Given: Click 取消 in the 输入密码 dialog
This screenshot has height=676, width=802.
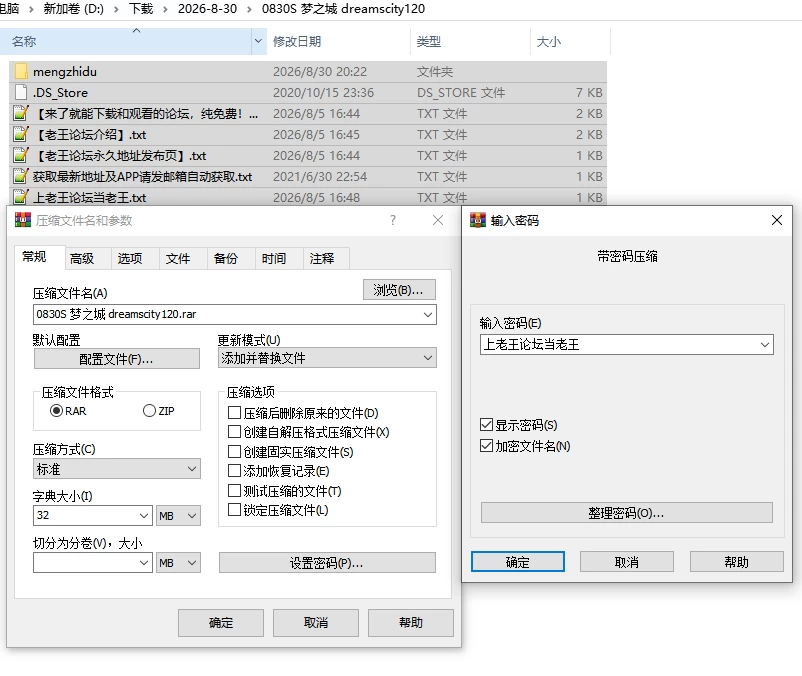Looking at the screenshot, I should [x=627, y=562].
